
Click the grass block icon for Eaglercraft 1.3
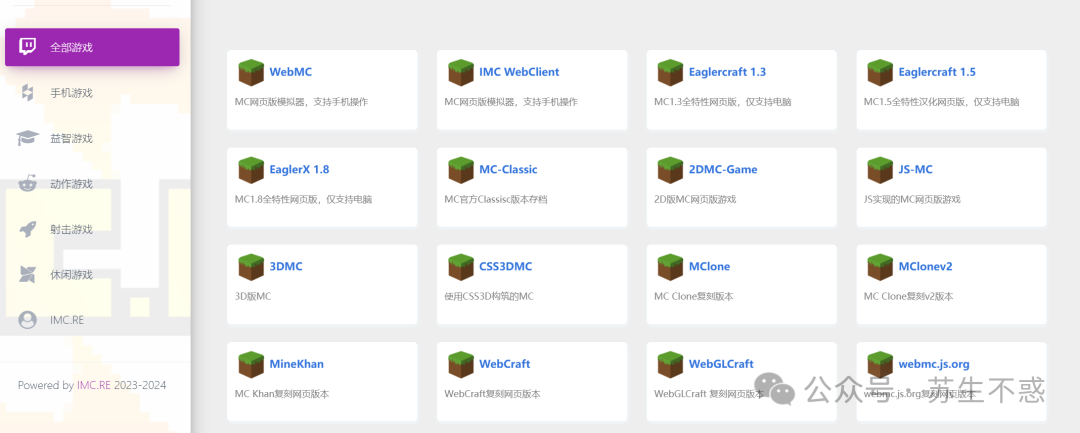670,72
